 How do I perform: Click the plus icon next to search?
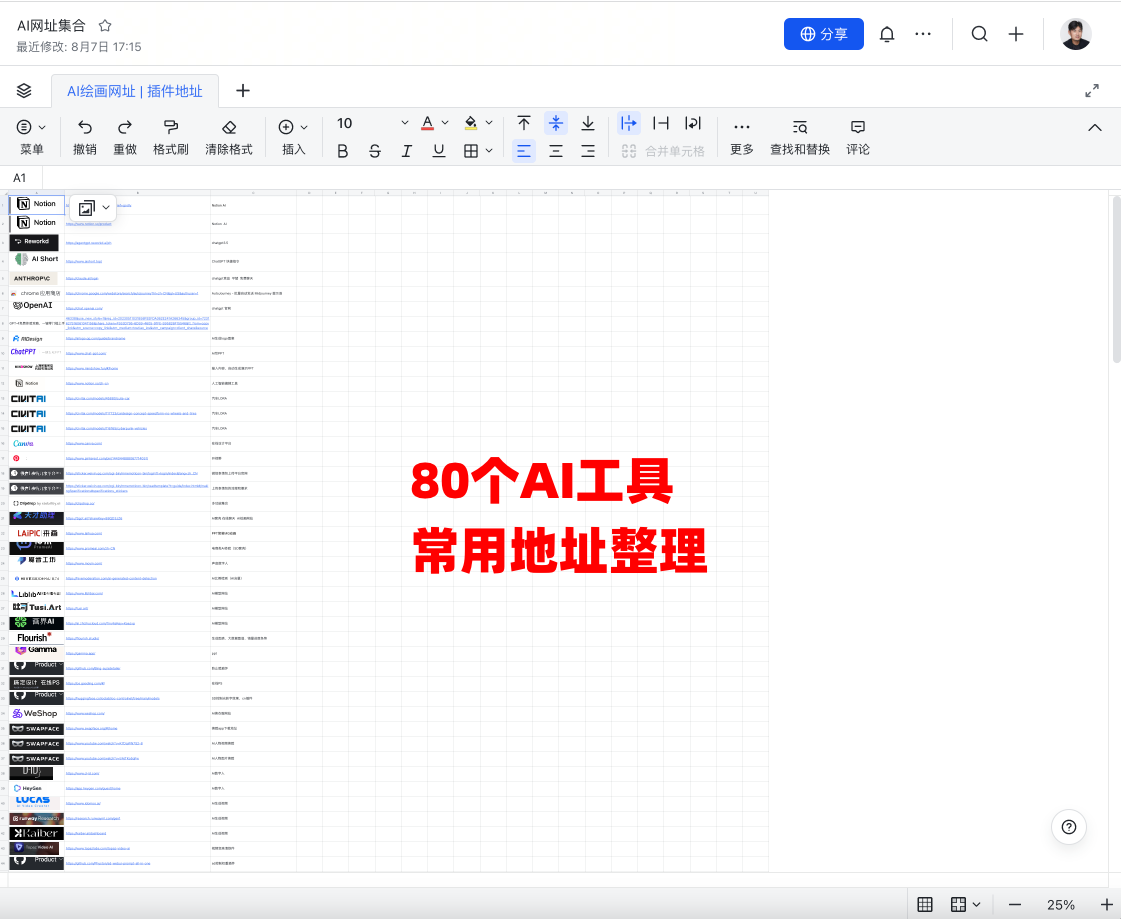(x=1016, y=34)
